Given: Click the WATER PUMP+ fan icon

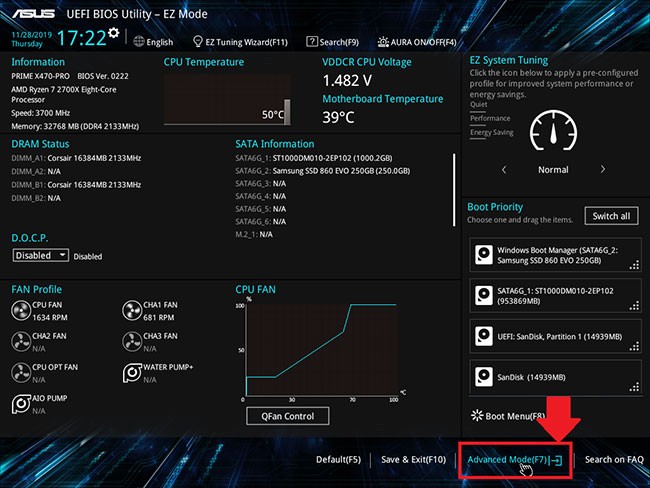Looking at the screenshot, I should click(x=133, y=373).
